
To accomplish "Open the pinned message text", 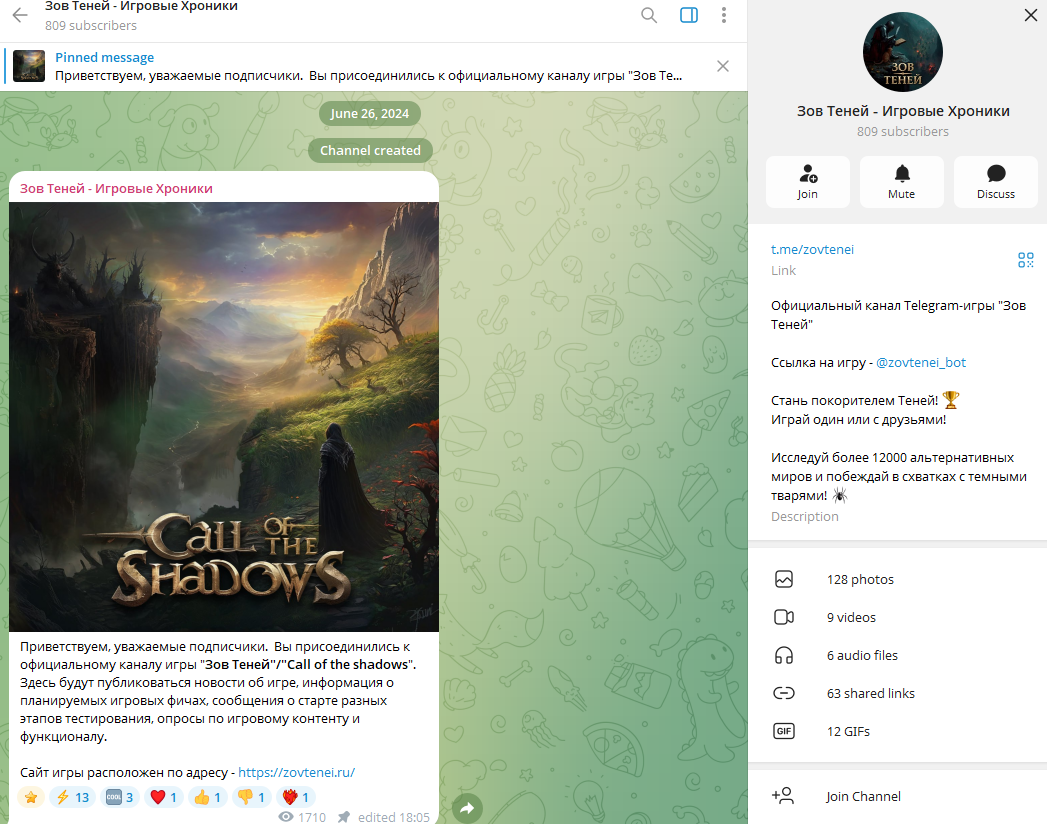I will (369, 75).
